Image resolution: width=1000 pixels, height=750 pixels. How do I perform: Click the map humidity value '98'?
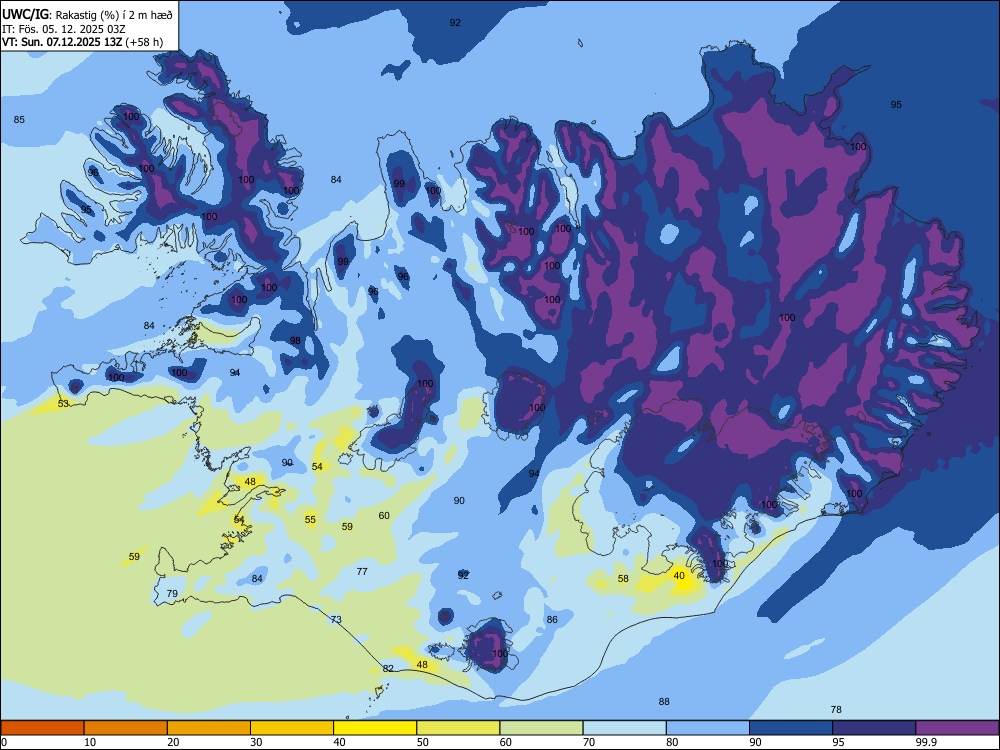click(295, 341)
